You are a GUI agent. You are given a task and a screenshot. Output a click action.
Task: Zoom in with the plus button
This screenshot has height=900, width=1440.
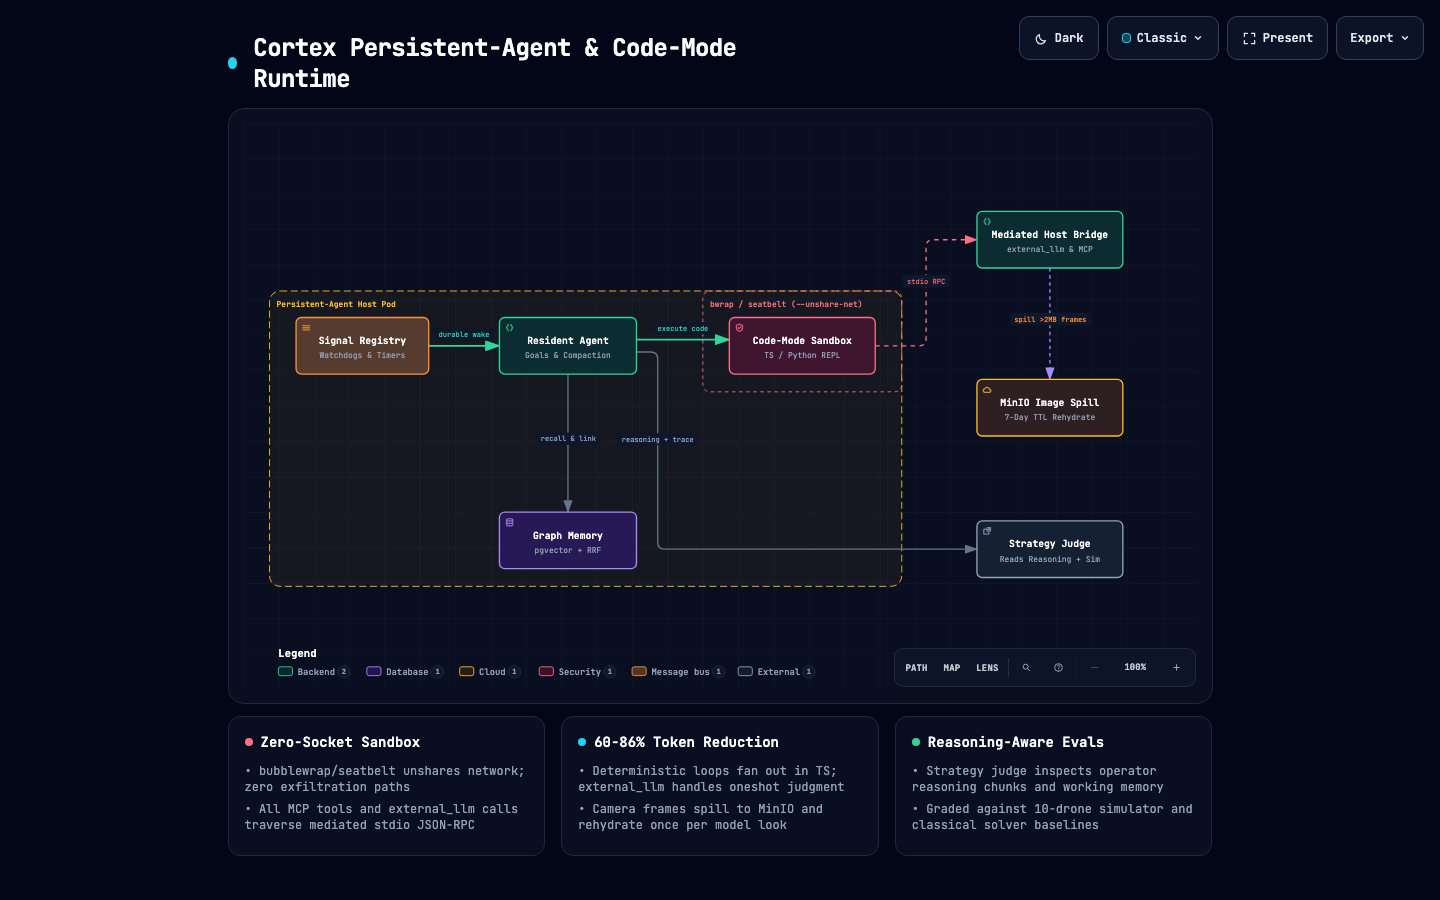tap(1176, 668)
